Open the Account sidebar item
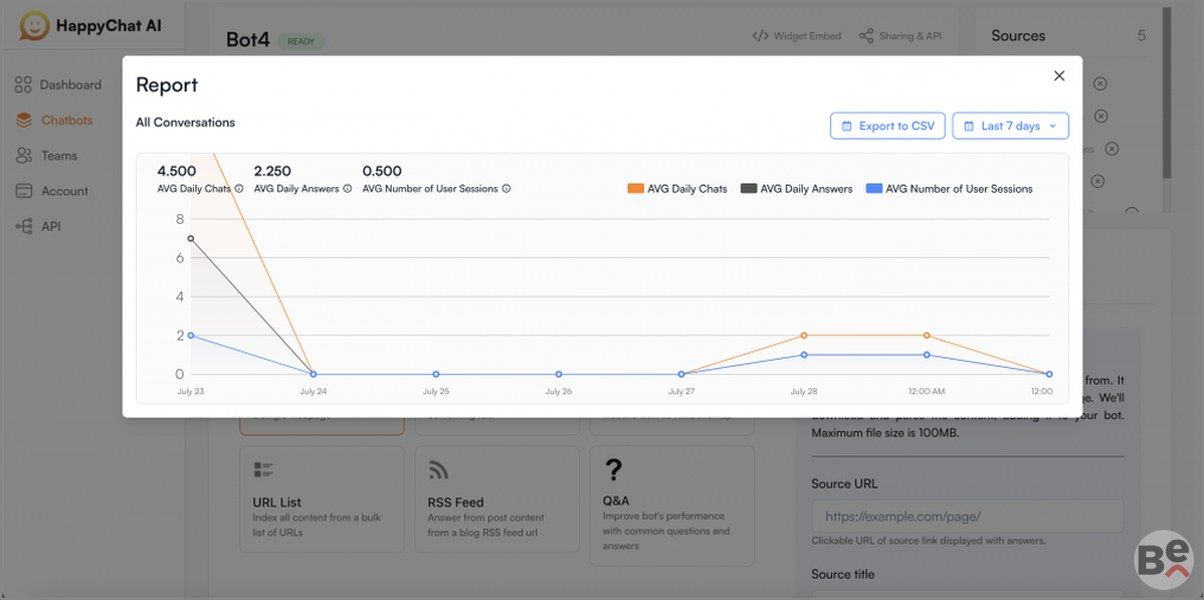The width and height of the screenshot is (1204, 600). pyautogui.click(x=64, y=191)
